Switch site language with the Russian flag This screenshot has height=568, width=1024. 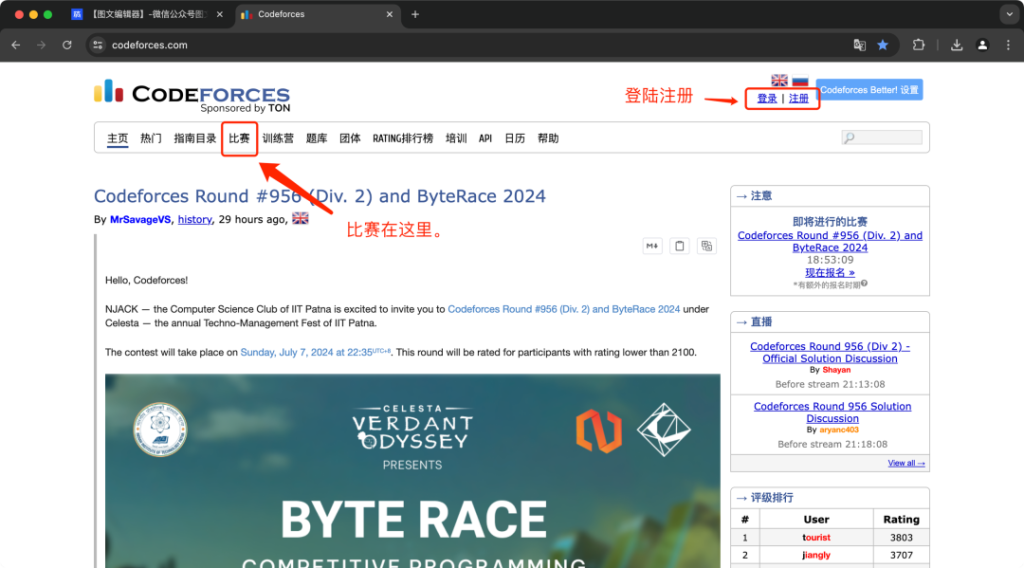(x=800, y=80)
